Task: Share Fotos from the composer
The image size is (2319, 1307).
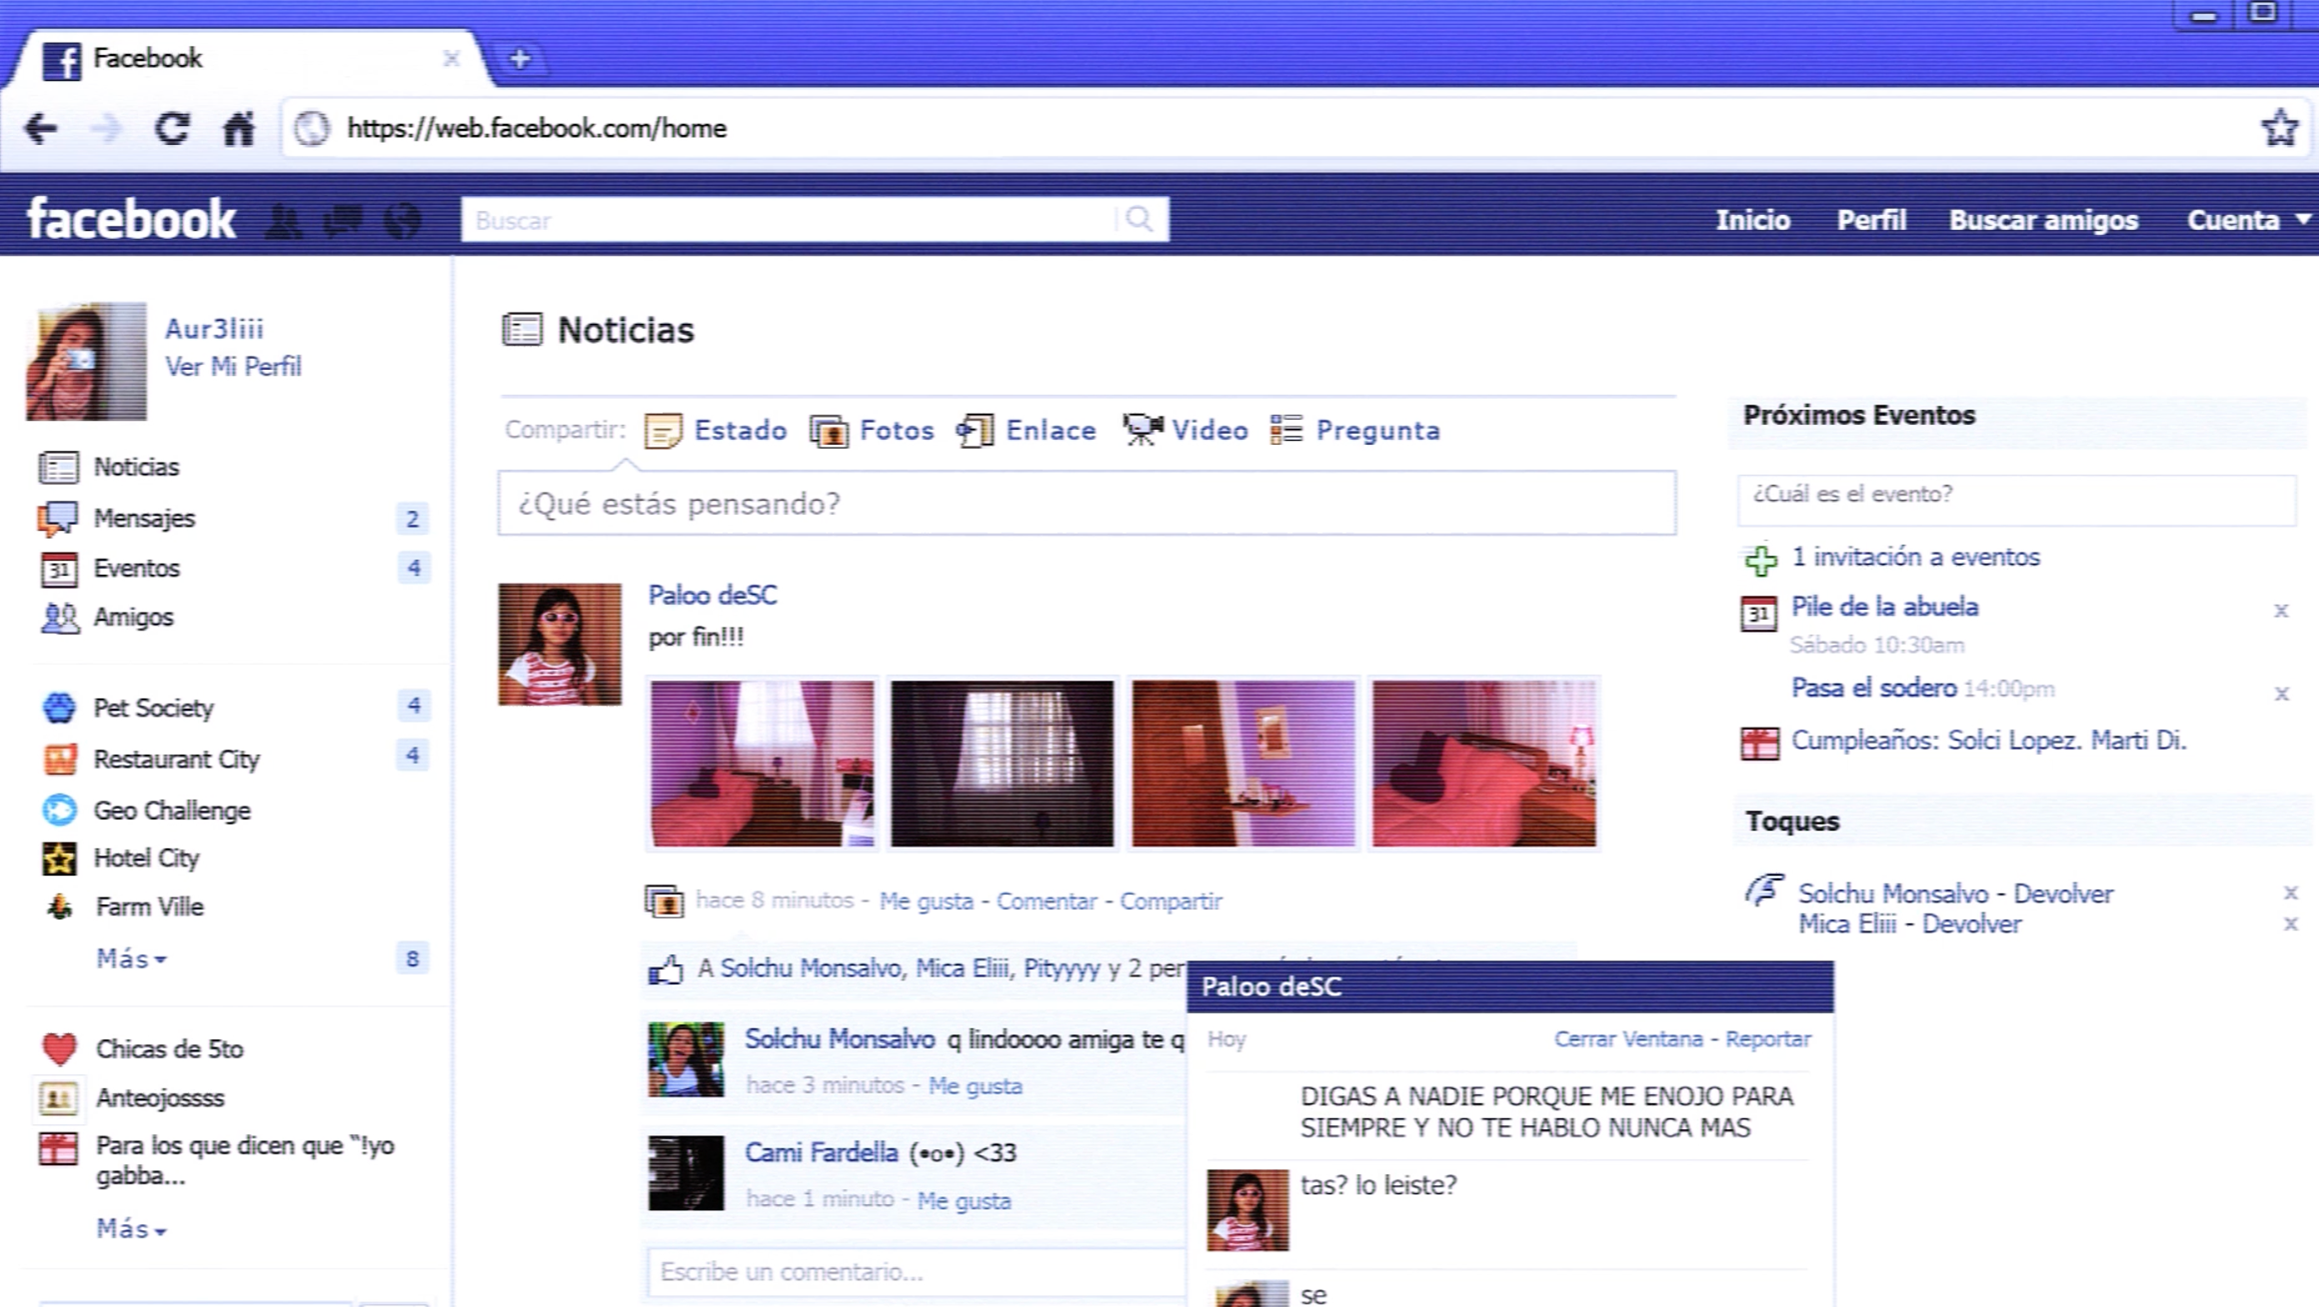Action: [872, 431]
